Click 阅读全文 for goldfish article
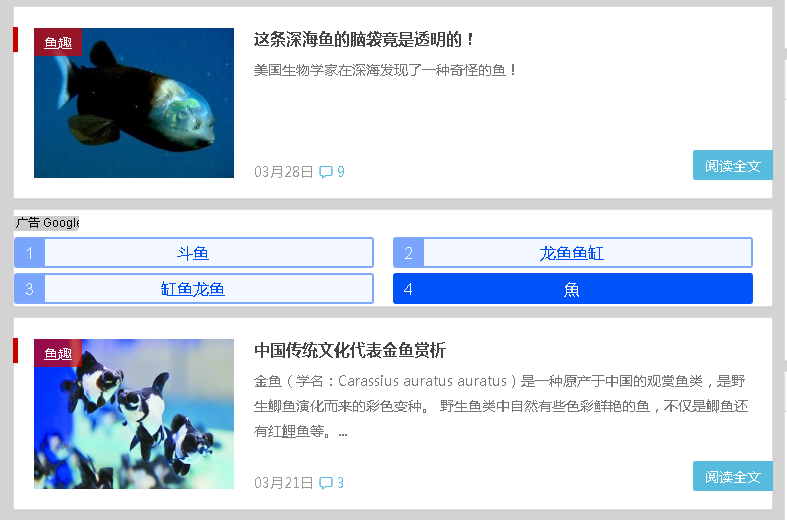Screen dimensions: 787x520 tap(733, 476)
